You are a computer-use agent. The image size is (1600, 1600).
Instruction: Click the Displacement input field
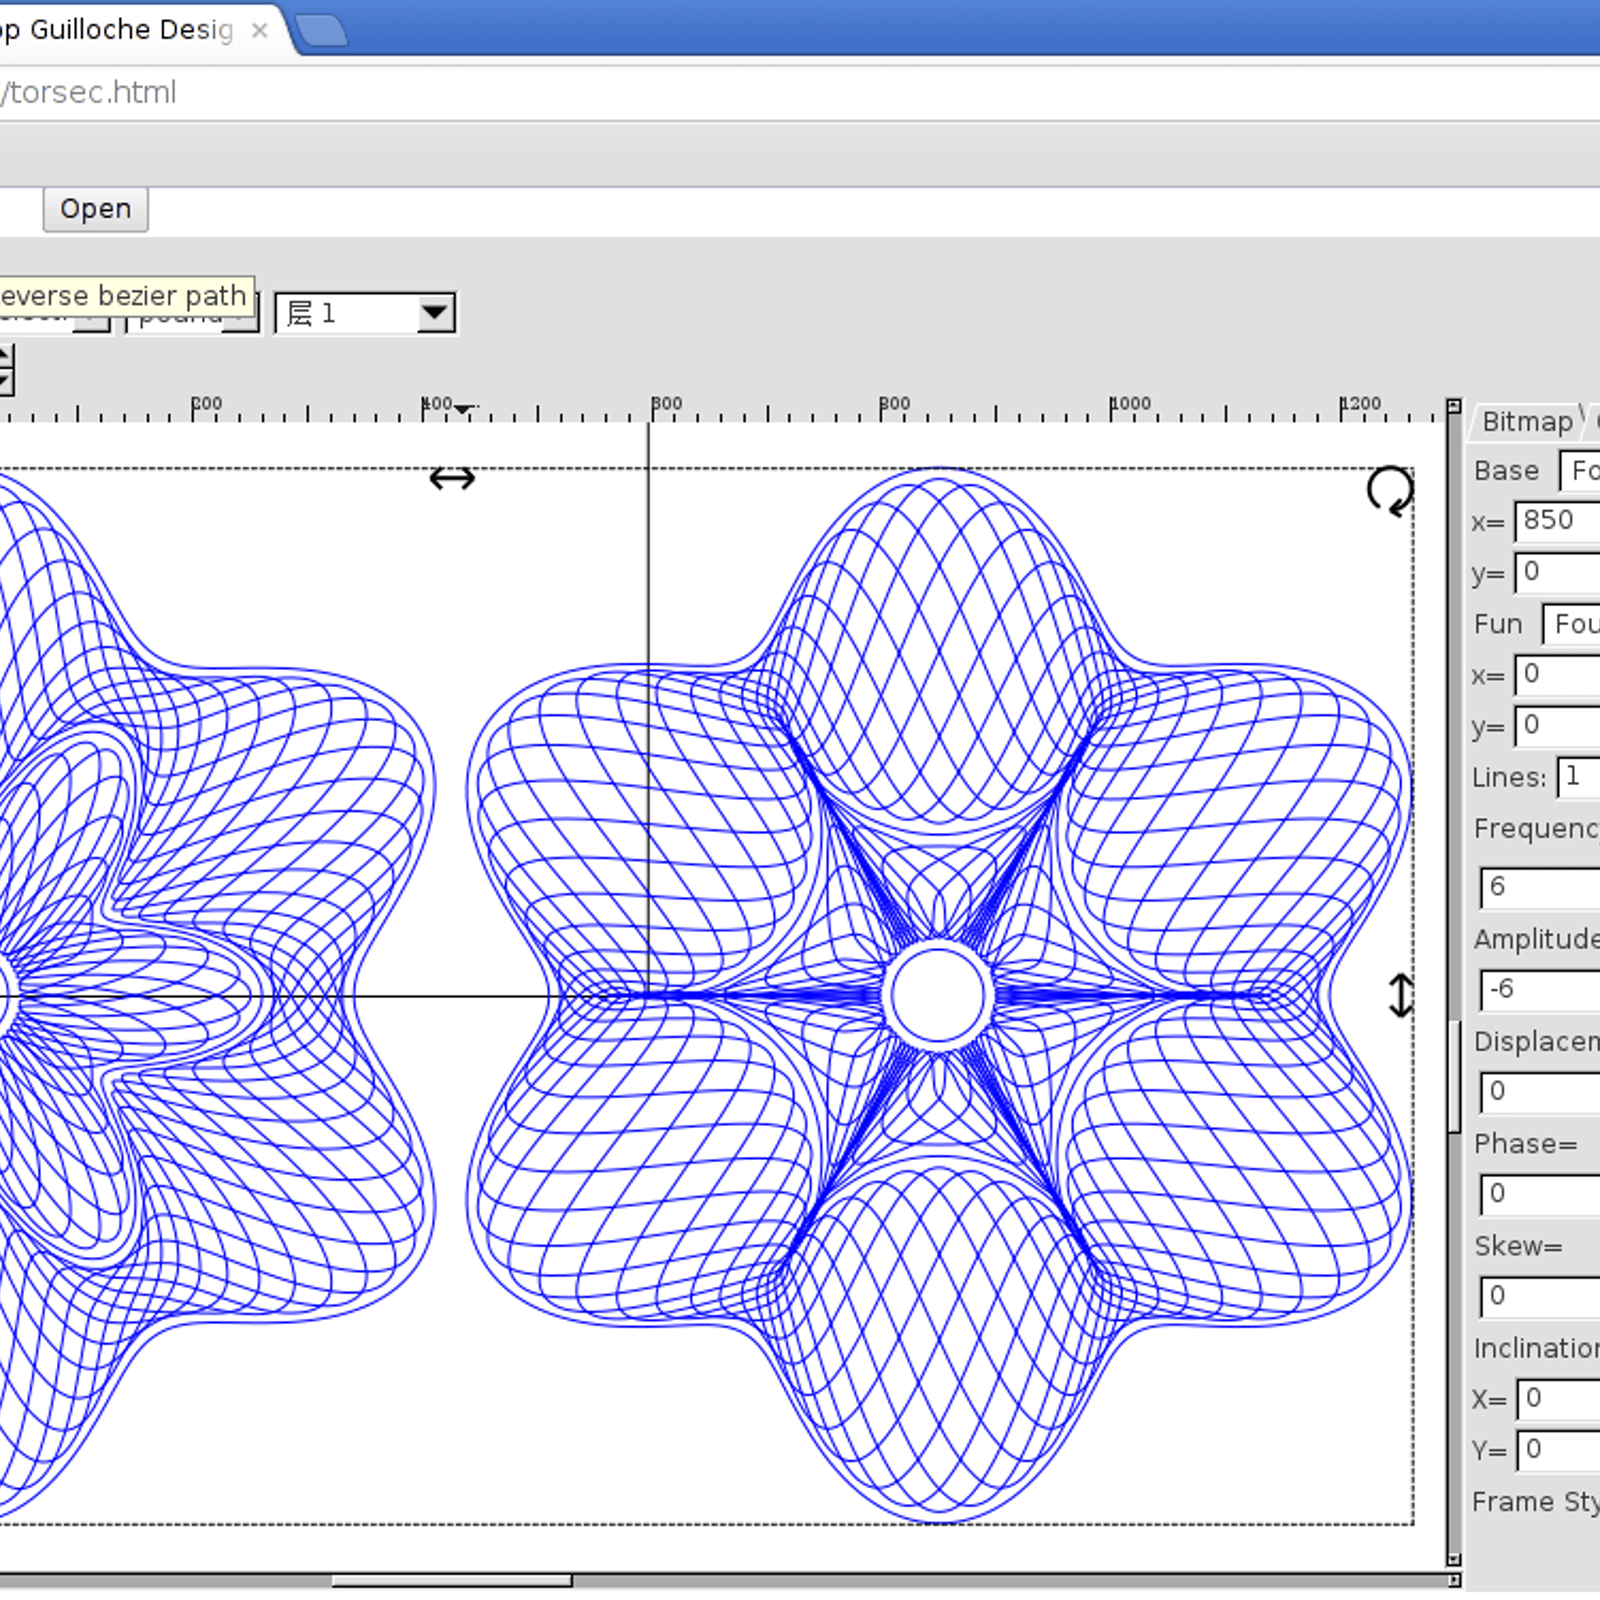[1540, 1092]
